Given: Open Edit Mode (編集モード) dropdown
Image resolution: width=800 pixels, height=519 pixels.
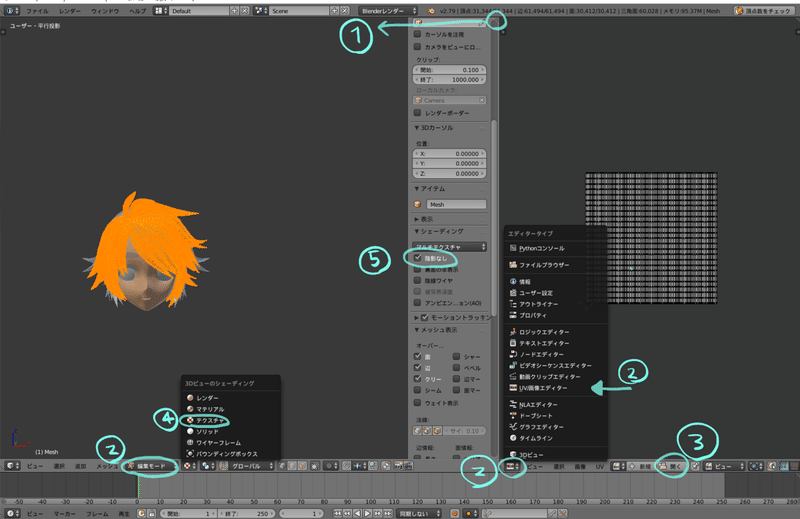Looking at the screenshot, I should tap(151, 466).
